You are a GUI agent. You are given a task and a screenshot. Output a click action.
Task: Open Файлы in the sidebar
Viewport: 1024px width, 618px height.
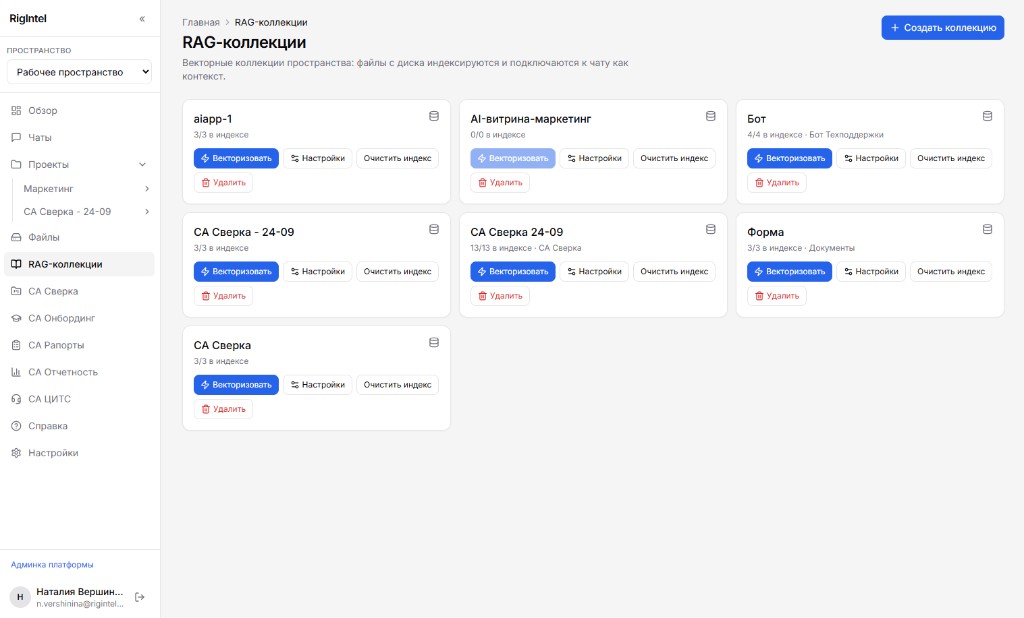point(79,237)
